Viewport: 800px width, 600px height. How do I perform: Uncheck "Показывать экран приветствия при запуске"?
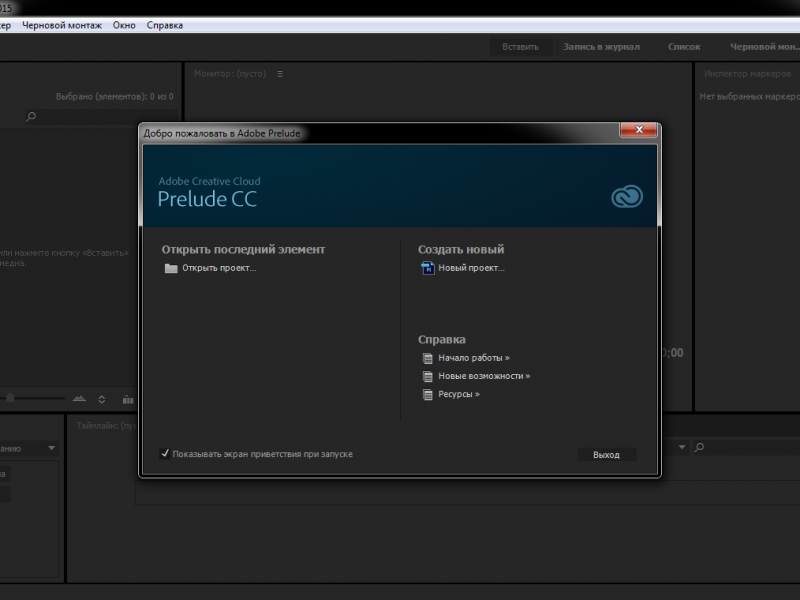165,454
